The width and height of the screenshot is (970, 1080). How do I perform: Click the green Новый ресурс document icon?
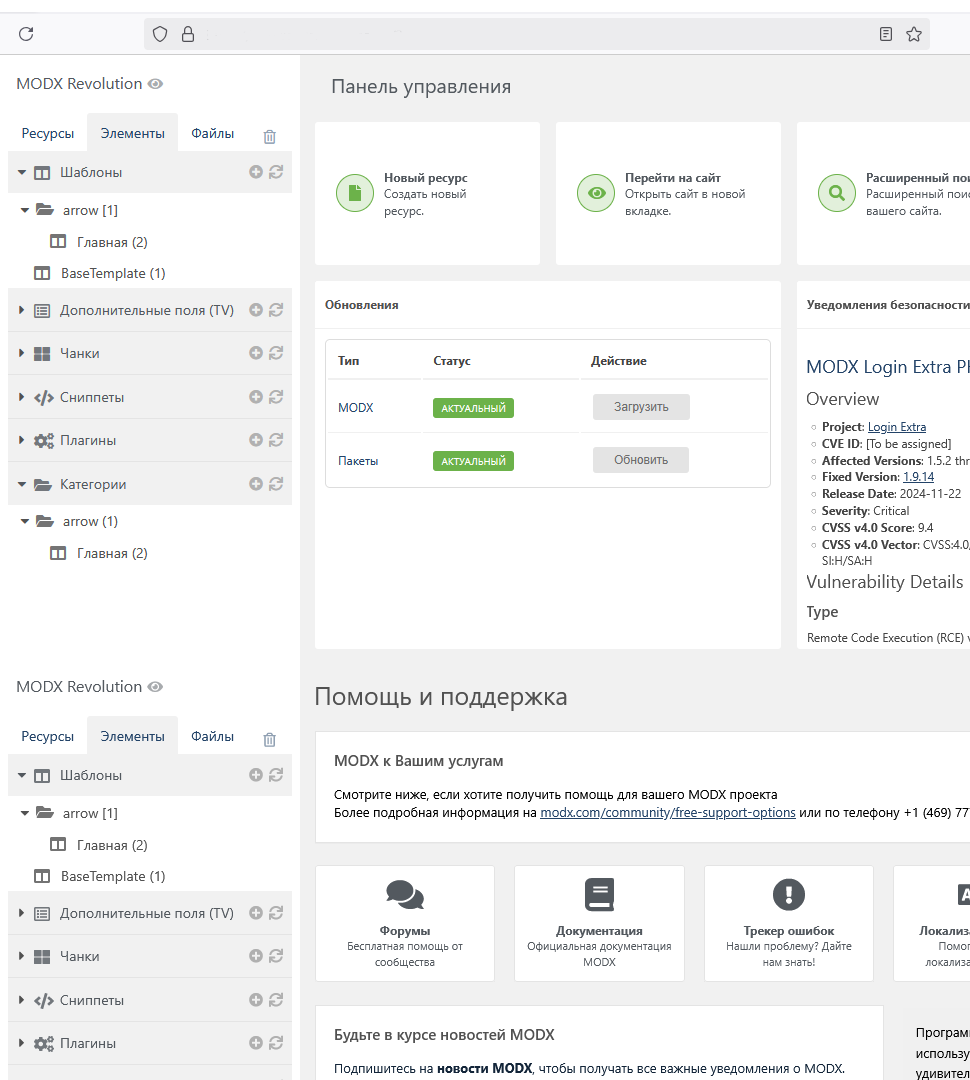click(x=355, y=193)
